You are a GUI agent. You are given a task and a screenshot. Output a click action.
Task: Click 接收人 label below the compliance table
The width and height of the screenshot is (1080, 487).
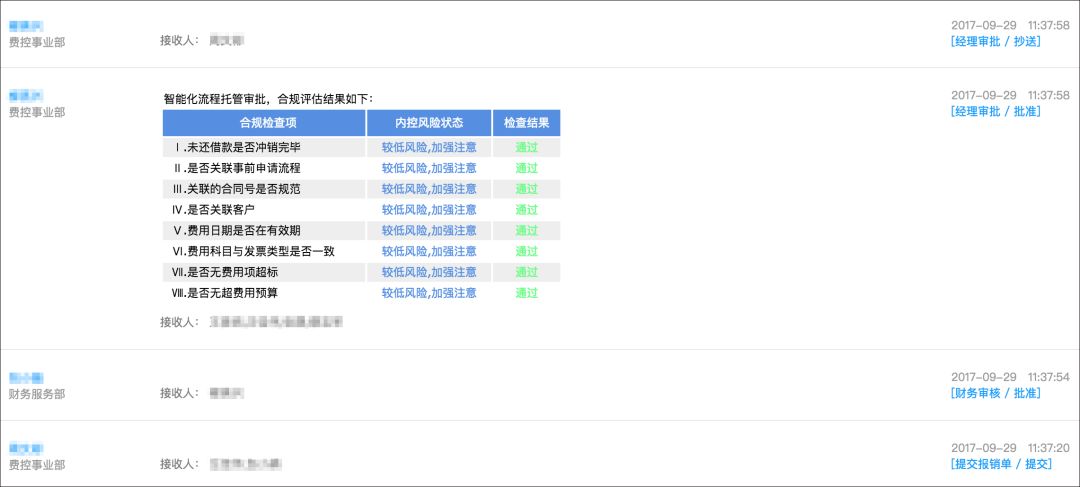click(x=179, y=322)
